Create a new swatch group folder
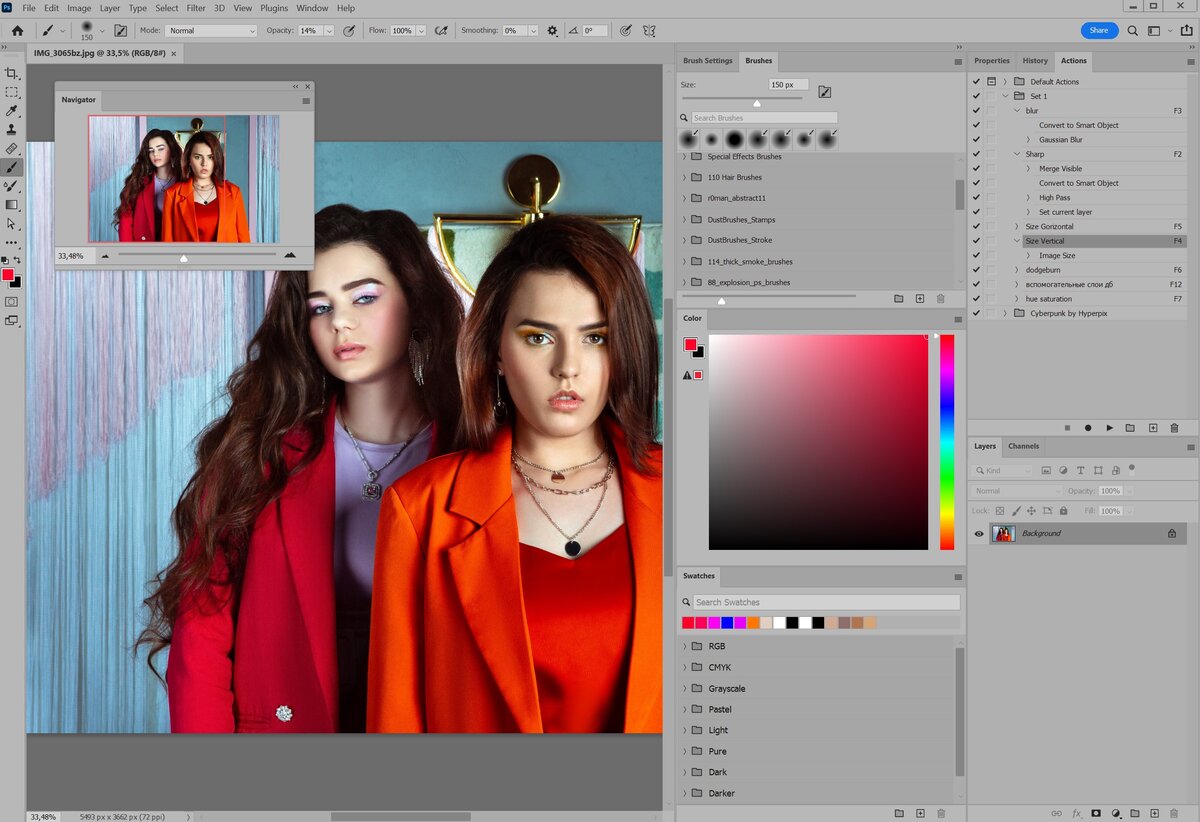The width and height of the screenshot is (1200, 822). [x=898, y=814]
